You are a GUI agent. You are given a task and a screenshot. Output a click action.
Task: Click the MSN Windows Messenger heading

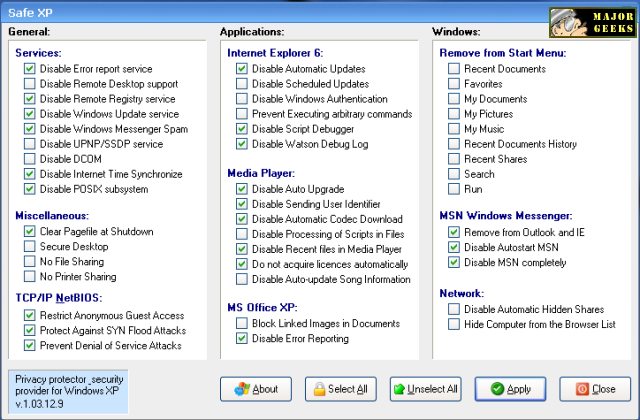(506, 216)
